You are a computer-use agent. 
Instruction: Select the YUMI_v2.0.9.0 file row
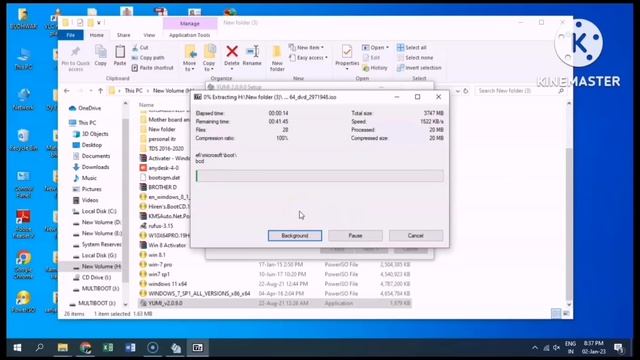coord(275,303)
